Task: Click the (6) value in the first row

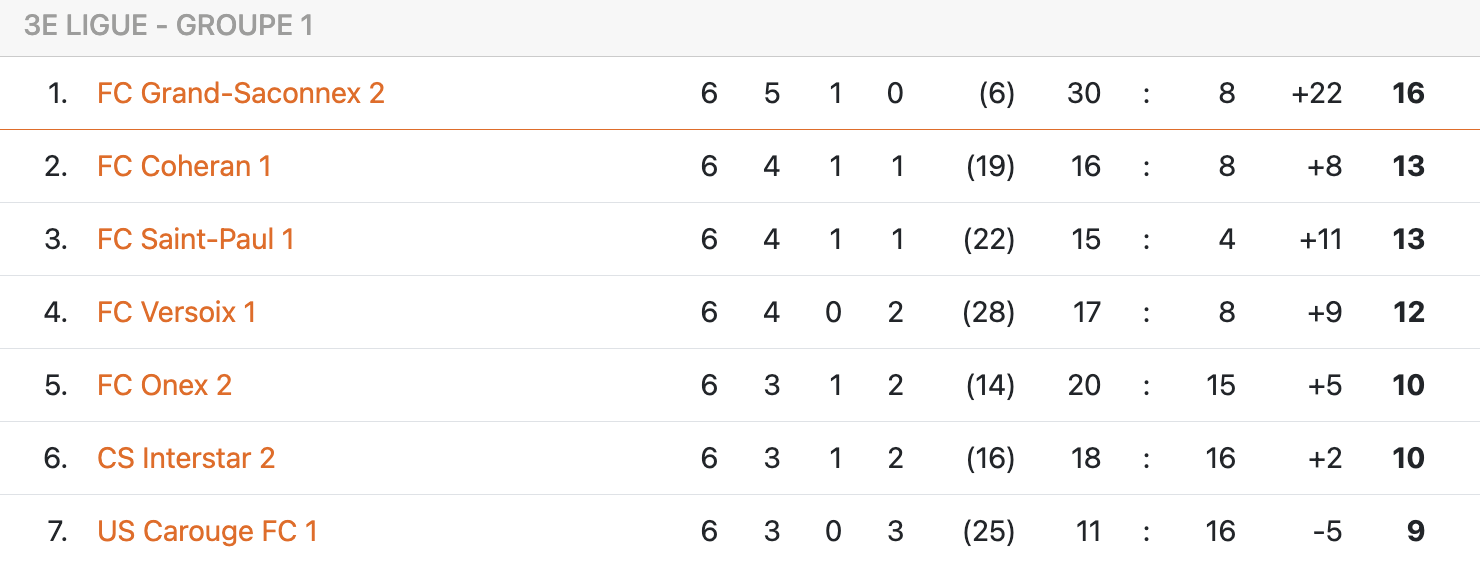Action: coord(997,93)
